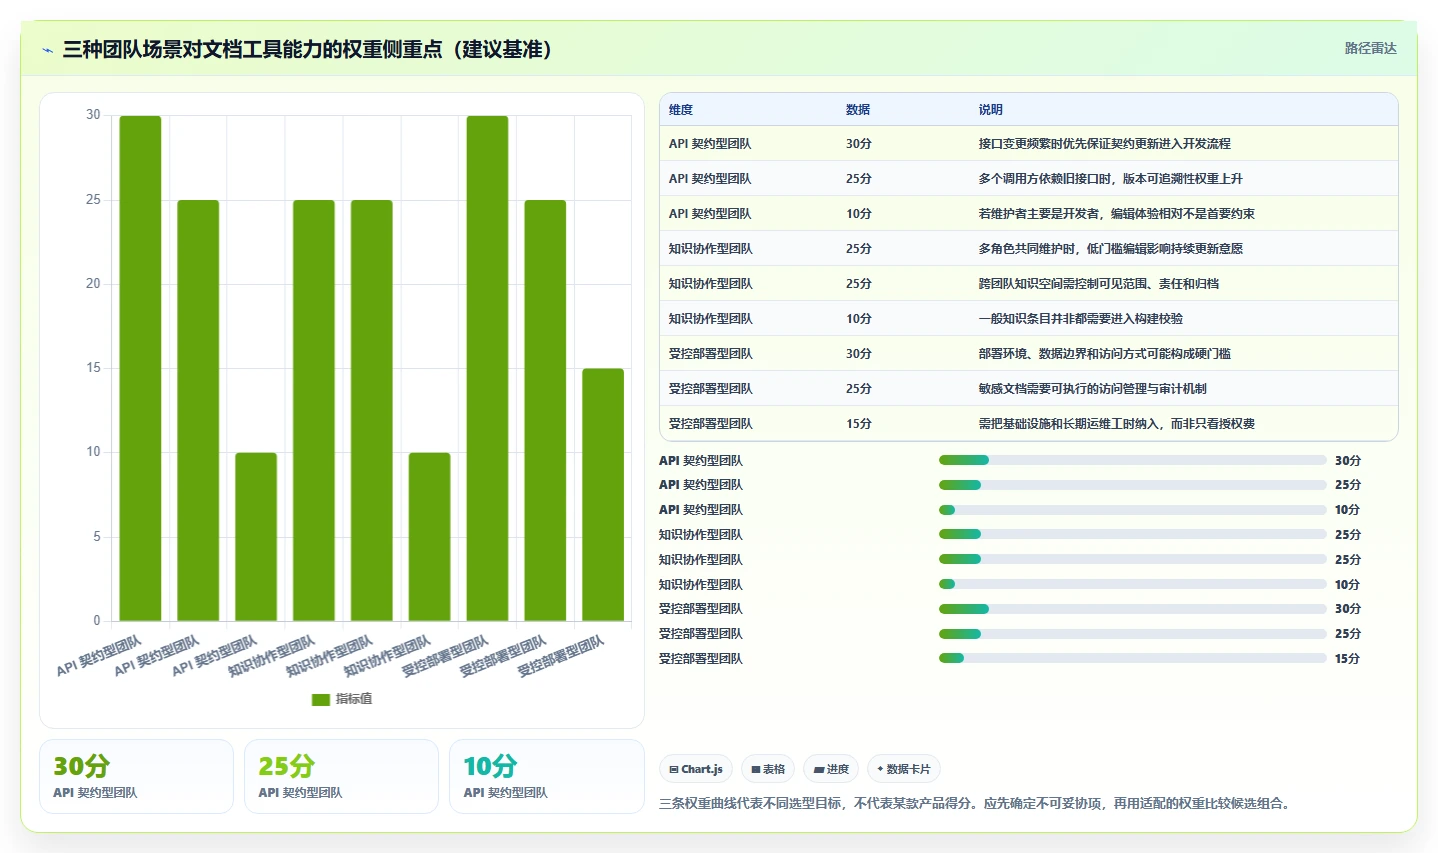The width and height of the screenshot is (1438, 853).
Task: Select row 多角色共同维护时，低门槛编辑影响持续更新意愿
Action: [x=1028, y=248]
